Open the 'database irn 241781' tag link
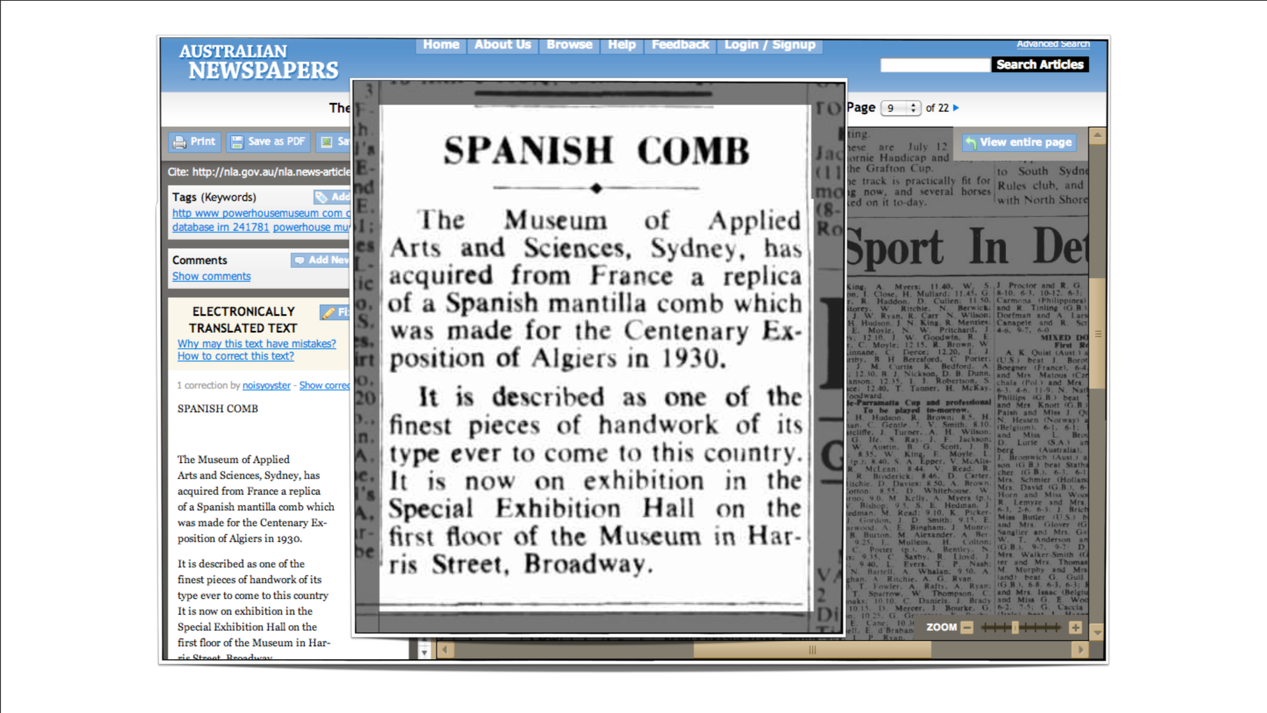The height and width of the screenshot is (713, 1267). click(220, 227)
